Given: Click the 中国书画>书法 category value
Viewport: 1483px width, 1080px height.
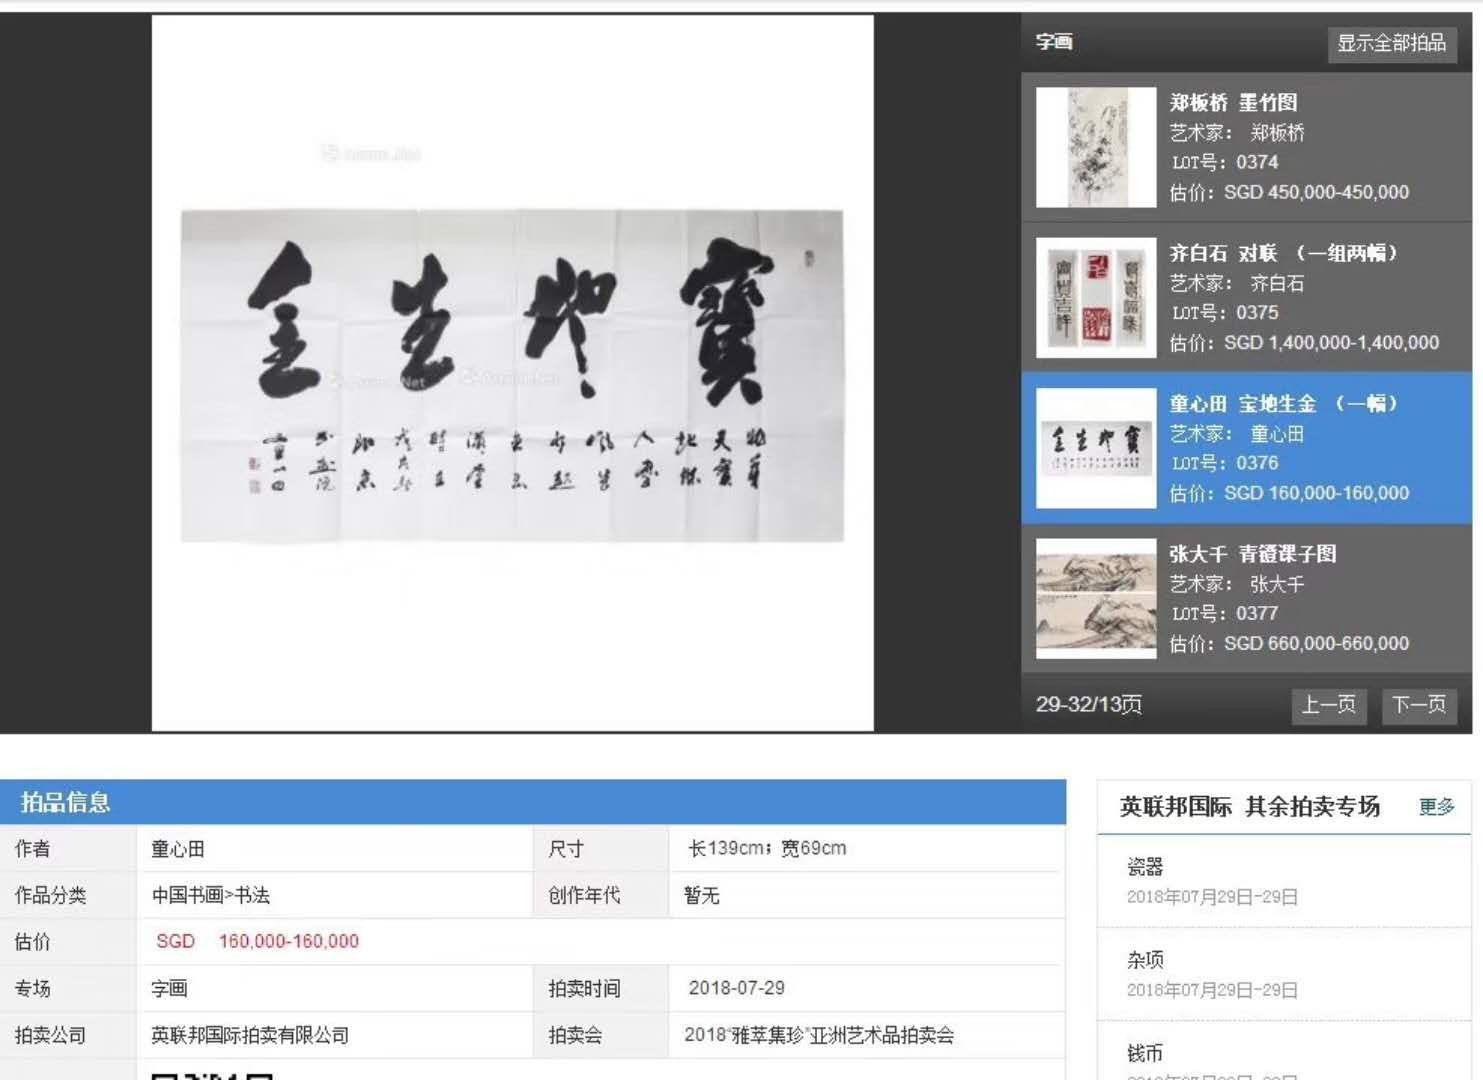Looking at the screenshot, I should [211, 895].
